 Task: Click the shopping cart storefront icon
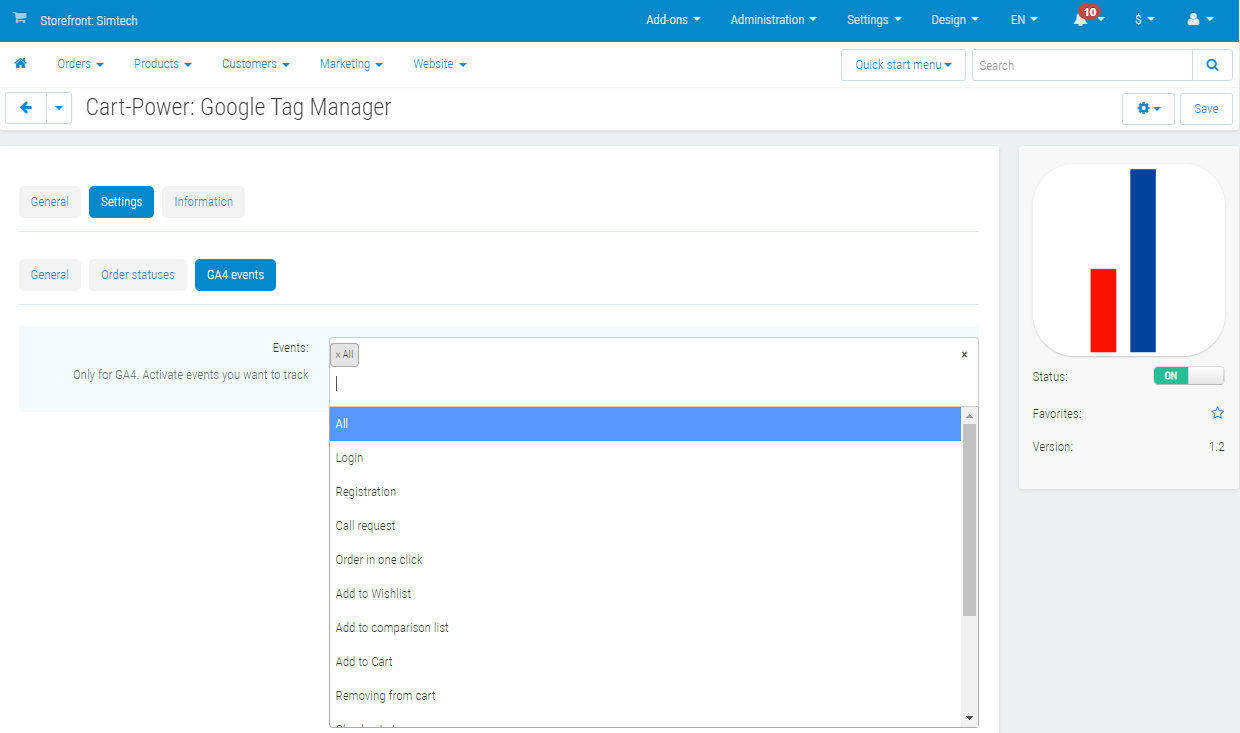coord(19,19)
